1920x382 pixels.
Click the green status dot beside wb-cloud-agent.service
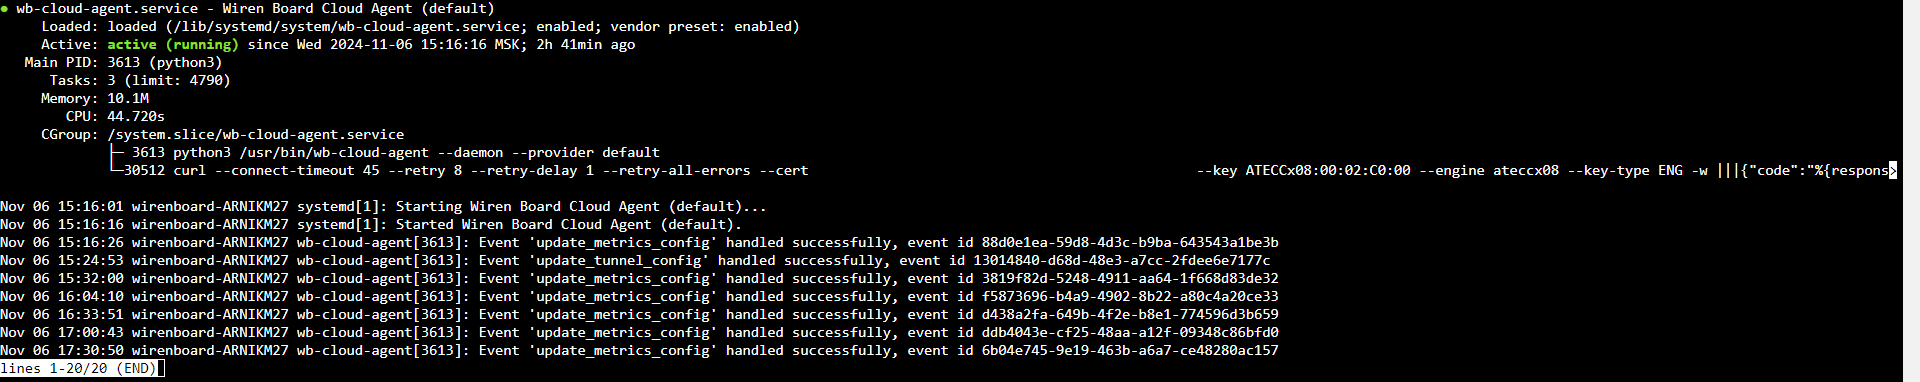click(4, 9)
